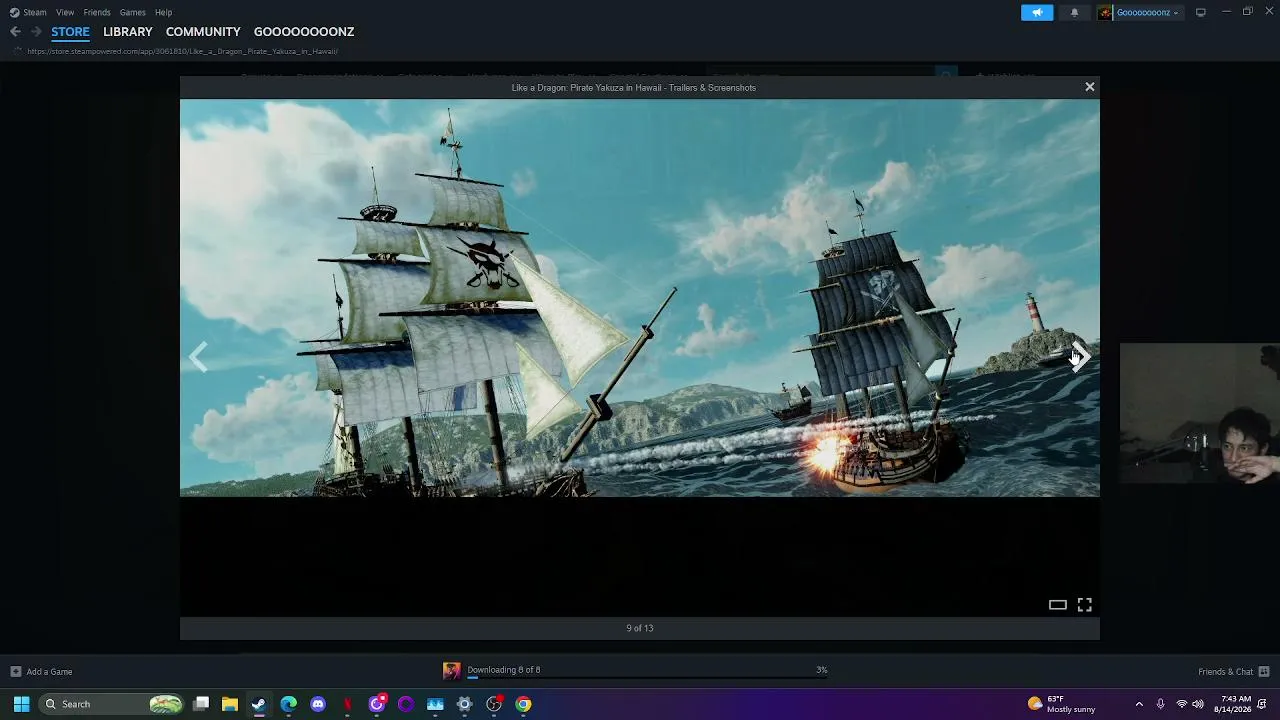This screenshot has width=1280, height=720.
Task: Open Task View on the taskbar
Action: (x=201, y=704)
